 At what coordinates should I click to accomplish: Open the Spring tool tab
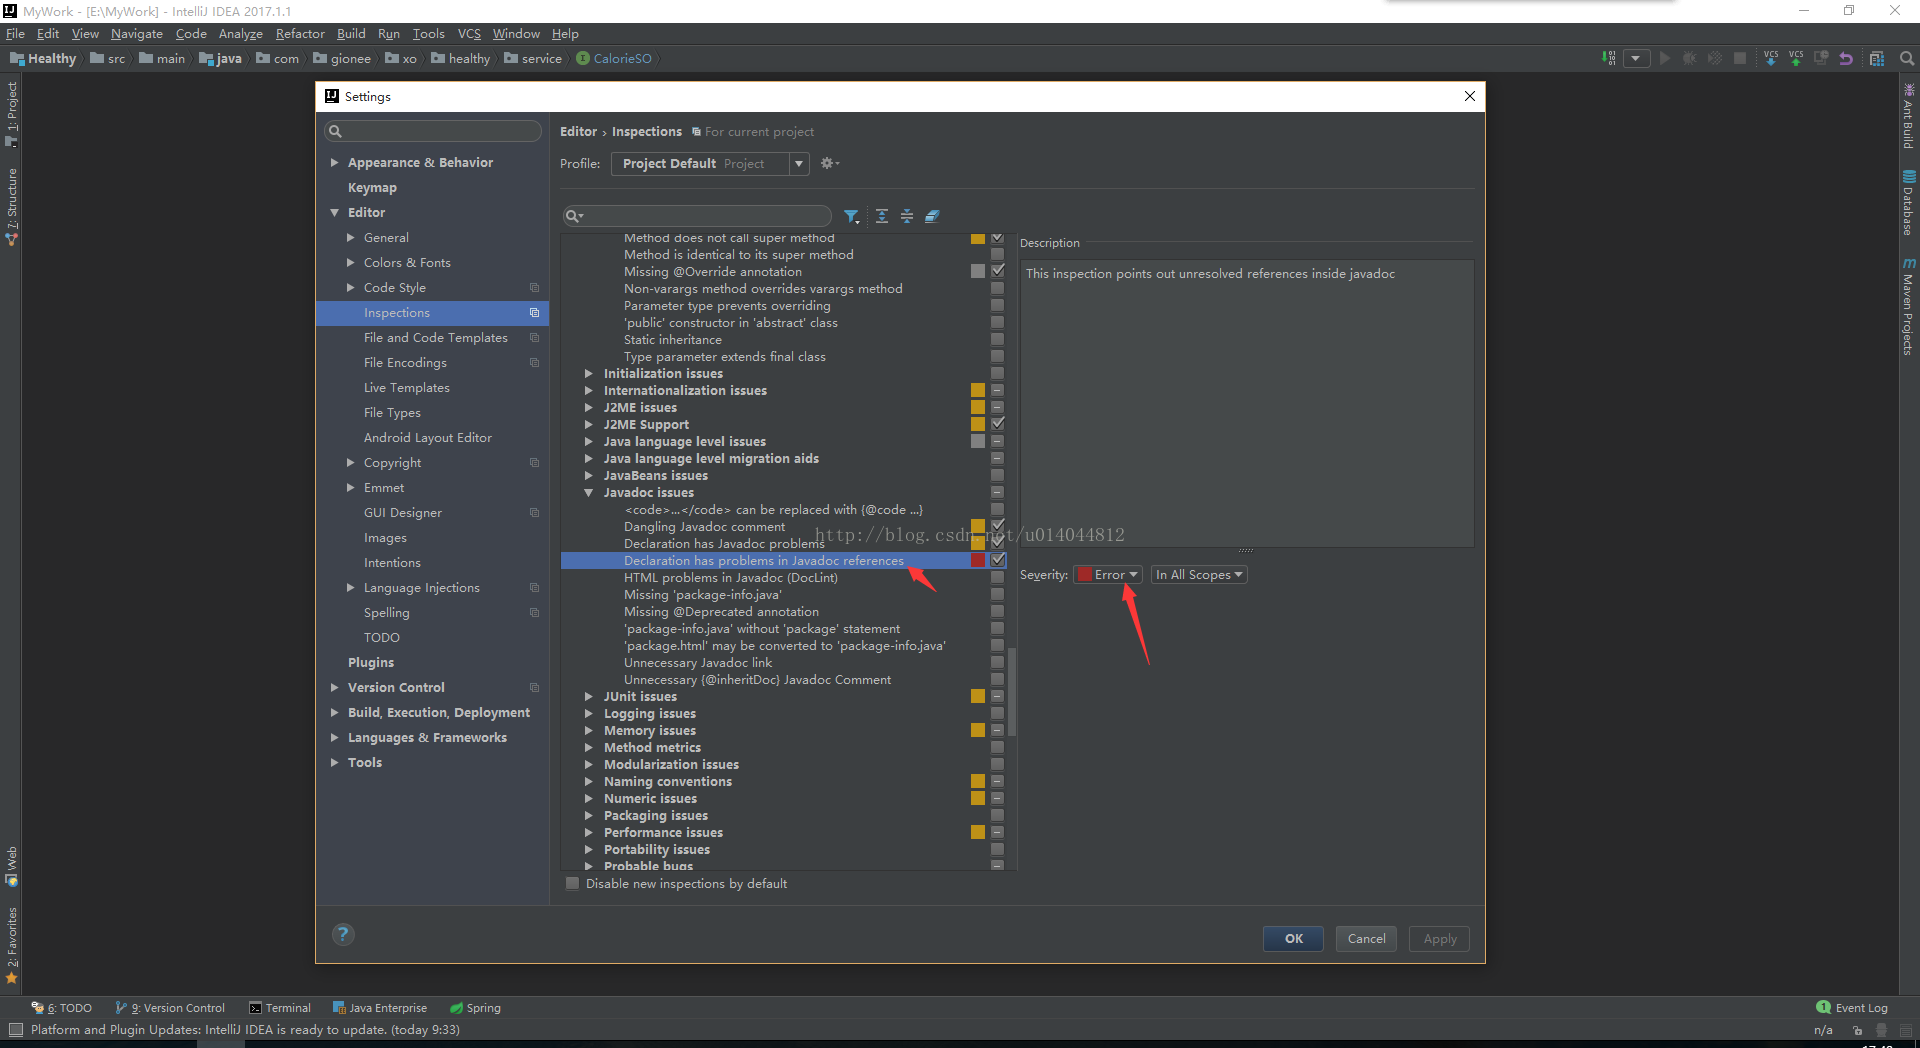click(475, 1007)
